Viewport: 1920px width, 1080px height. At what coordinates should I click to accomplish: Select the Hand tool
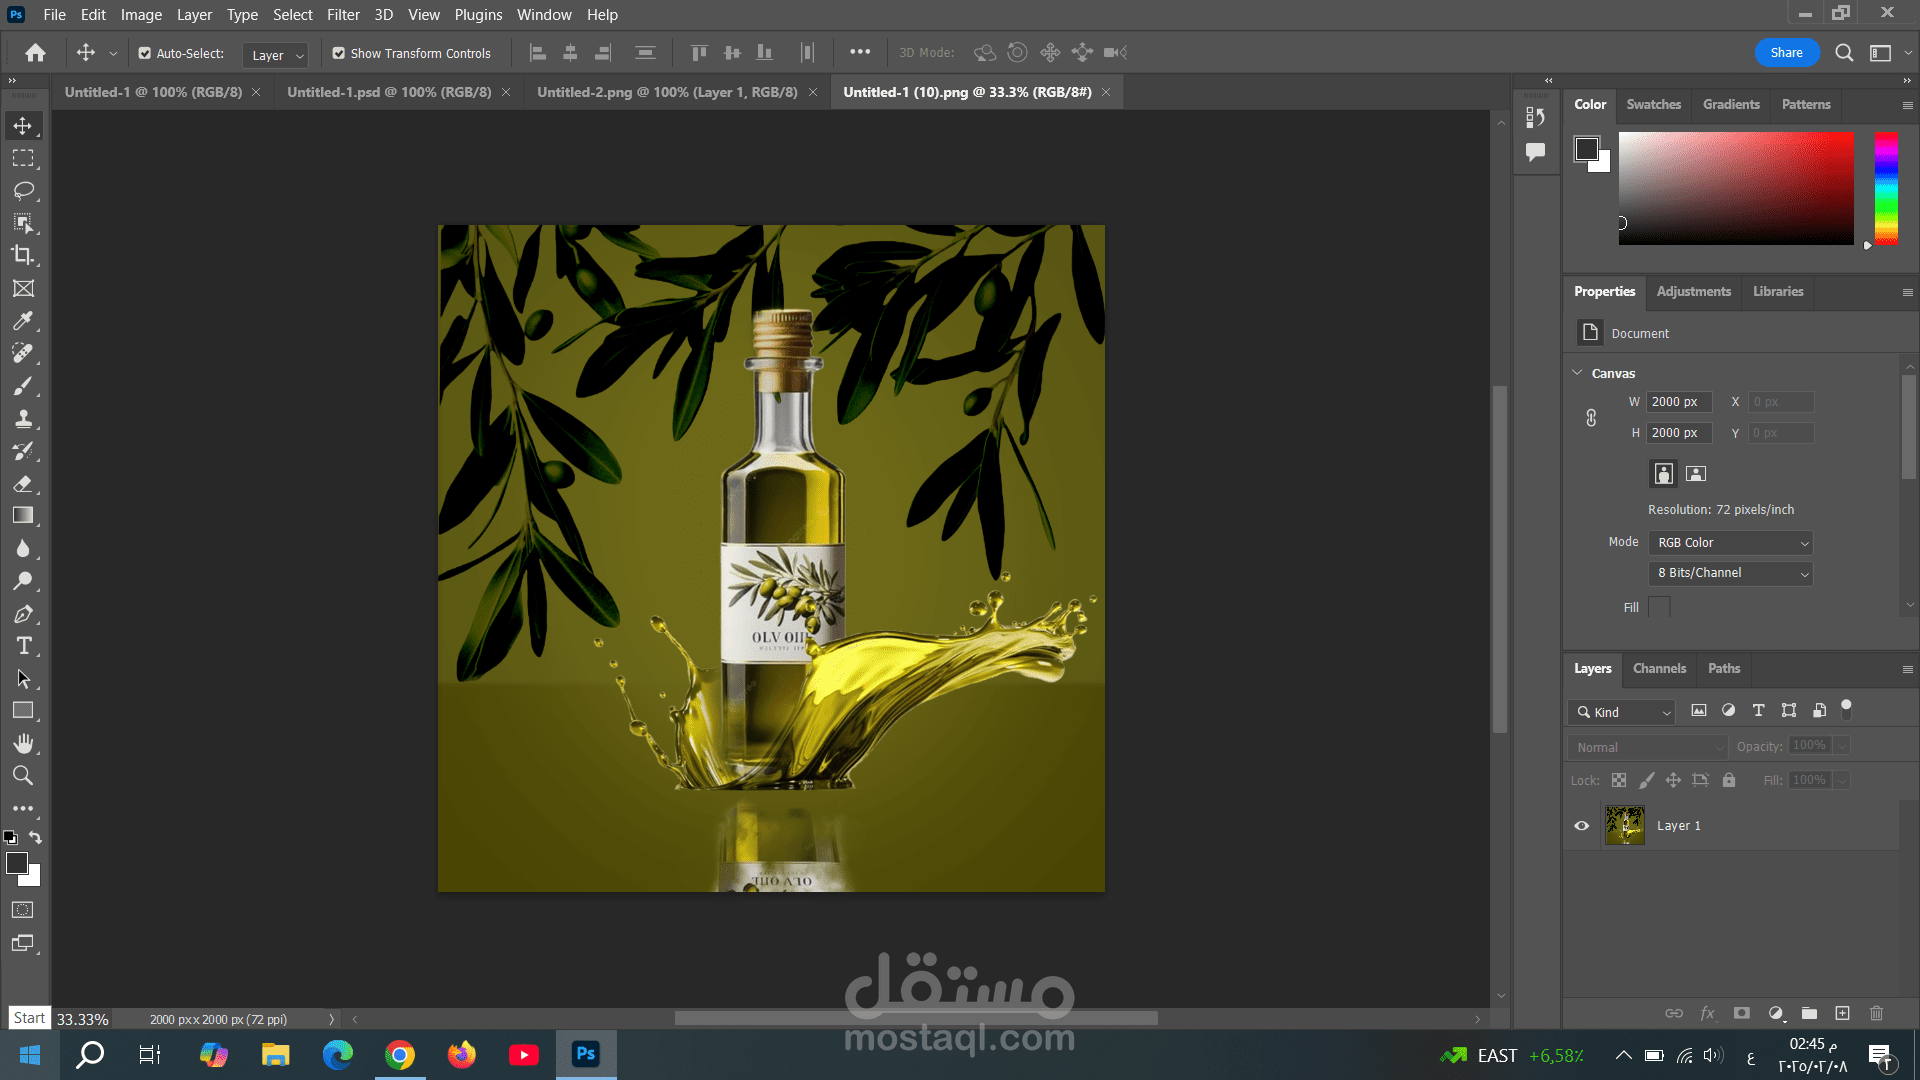23,743
